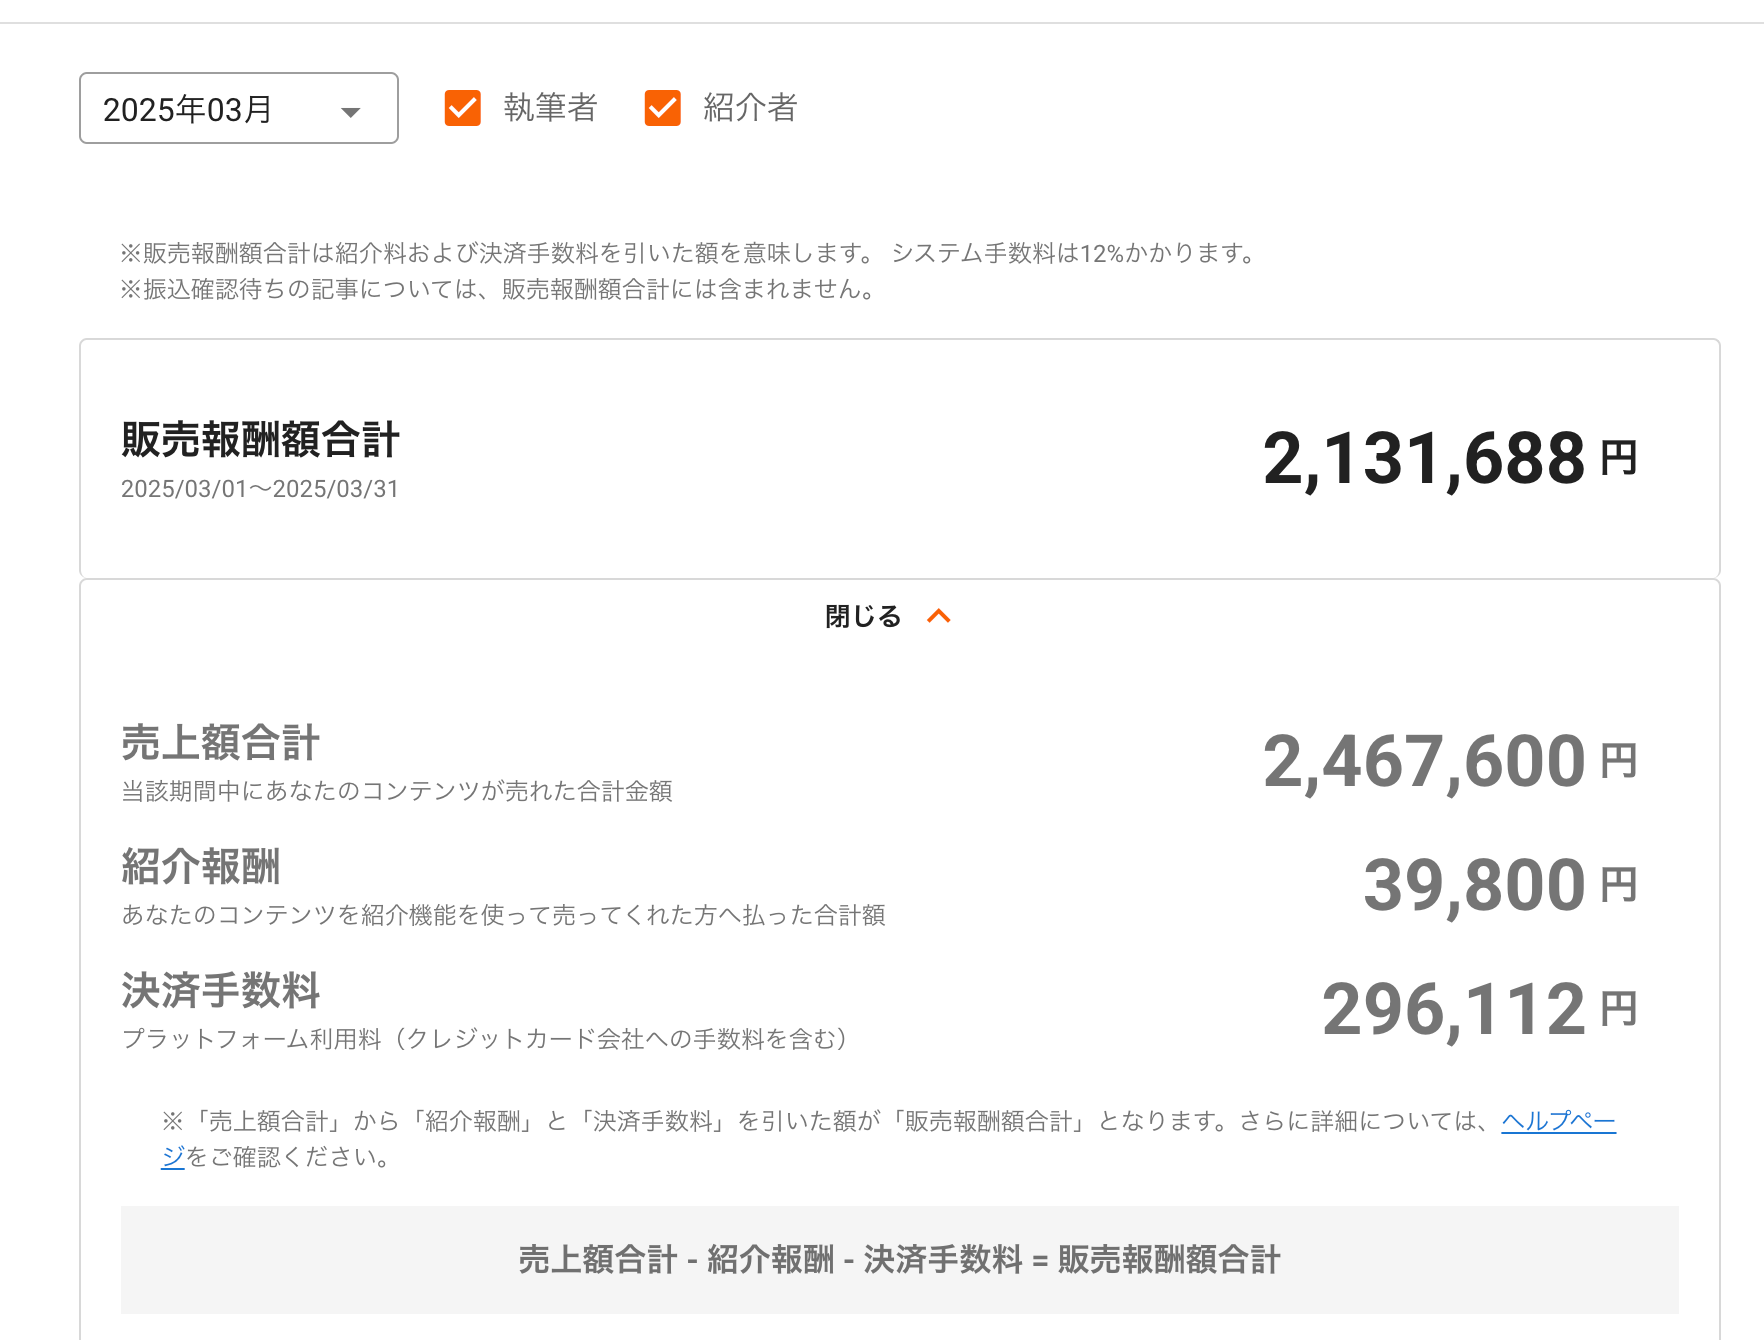The image size is (1764, 1340).
Task: Click the 売上額合計 label
Action: coord(220,743)
